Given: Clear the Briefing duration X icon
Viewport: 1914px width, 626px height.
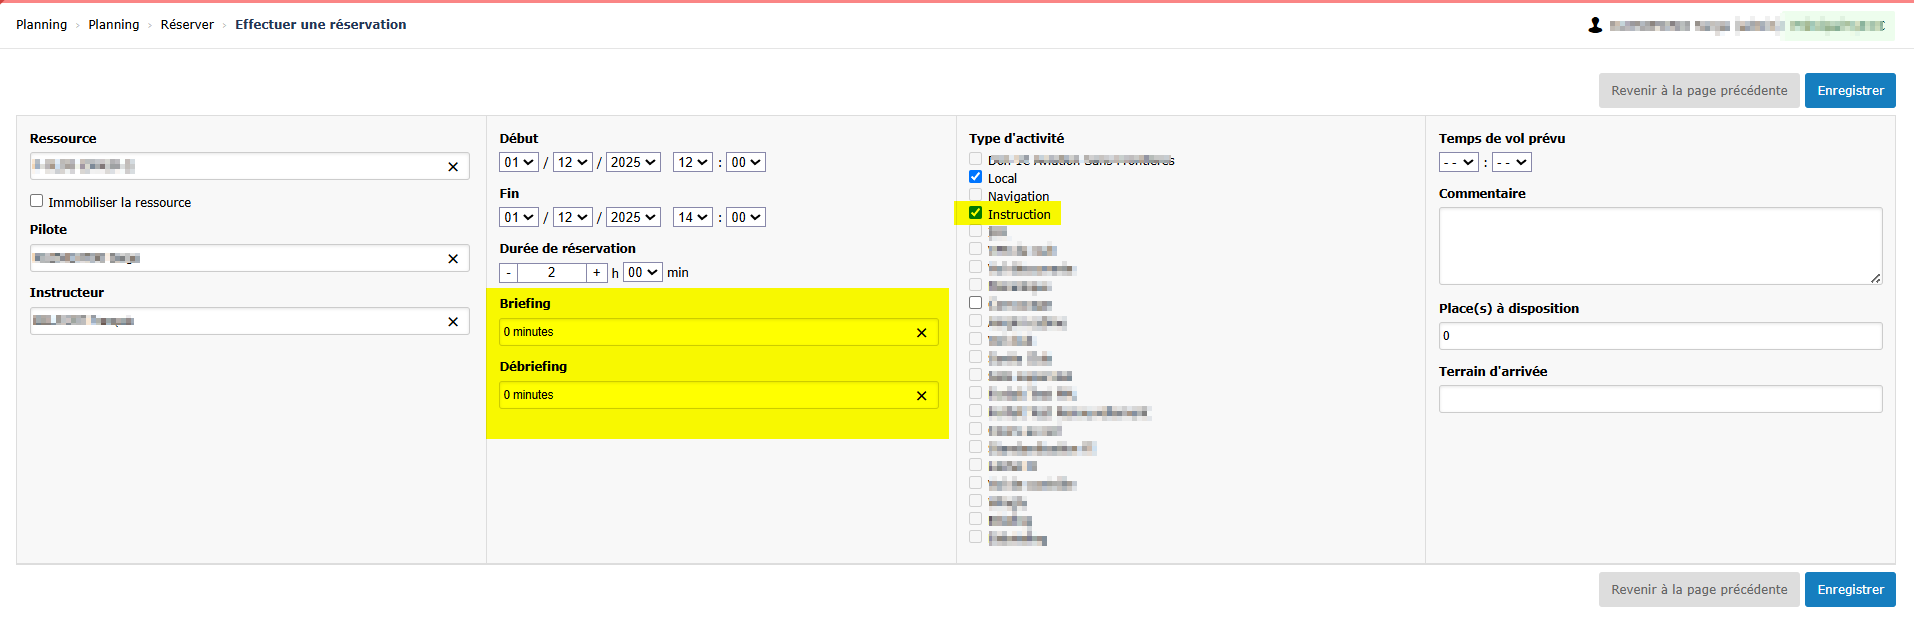Looking at the screenshot, I should tap(921, 333).
